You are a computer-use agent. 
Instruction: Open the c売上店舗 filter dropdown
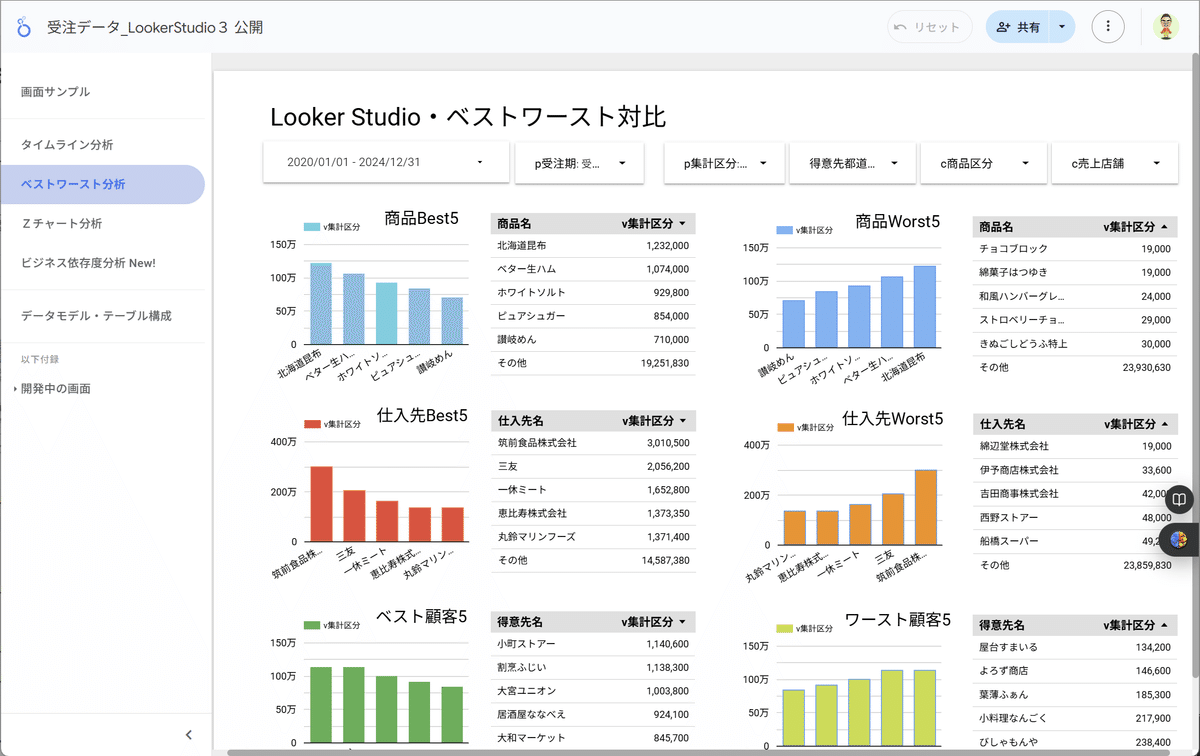[x=1115, y=162]
